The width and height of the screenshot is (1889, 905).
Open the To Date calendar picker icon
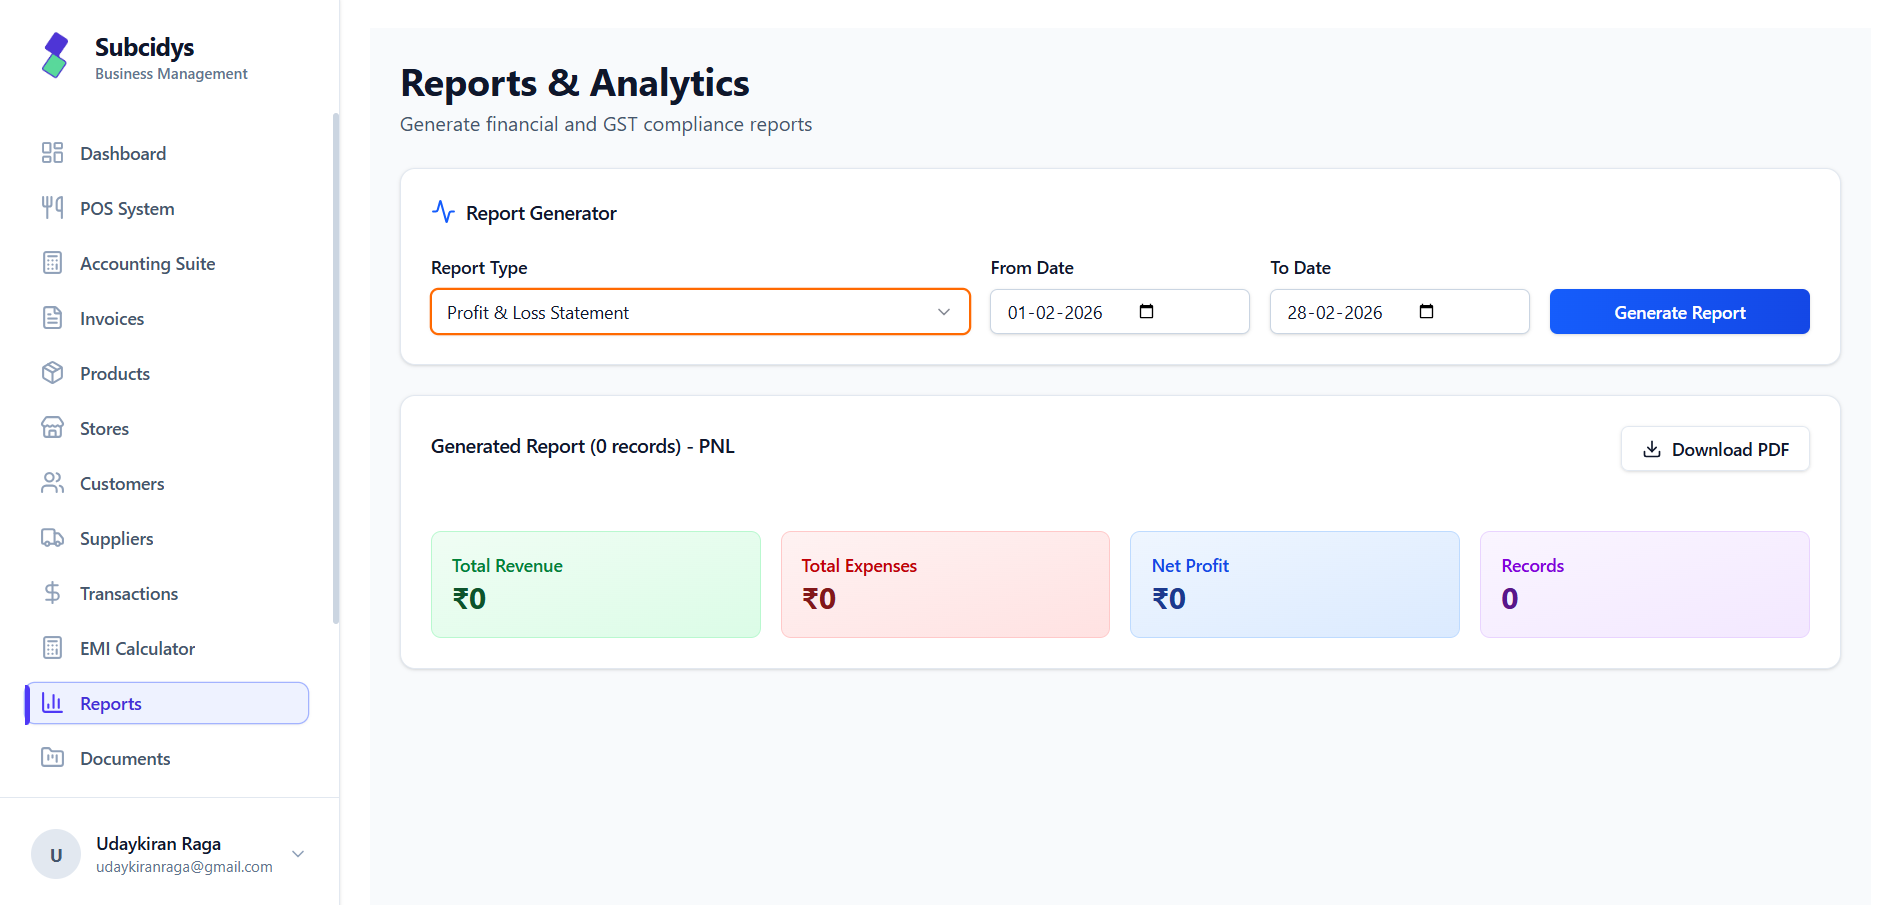click(x=1426, y=312)
